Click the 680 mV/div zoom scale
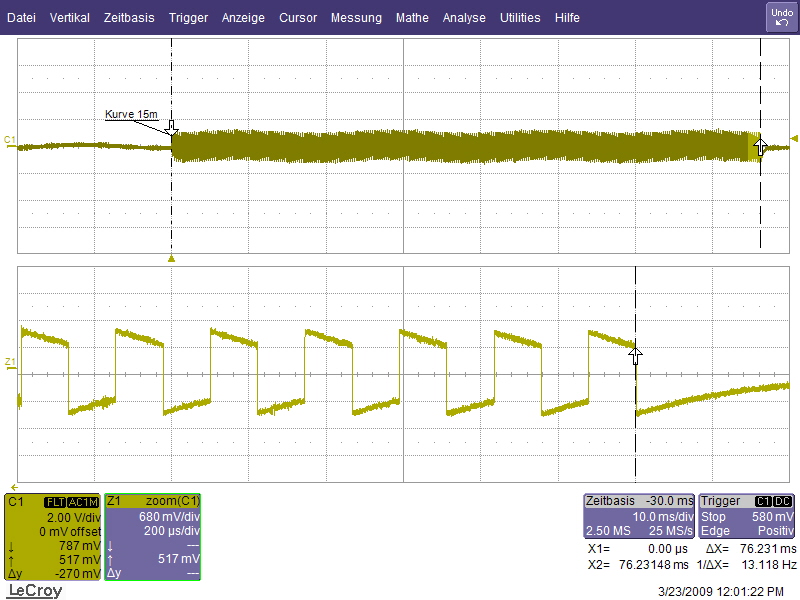 click(x=169, y=517)
